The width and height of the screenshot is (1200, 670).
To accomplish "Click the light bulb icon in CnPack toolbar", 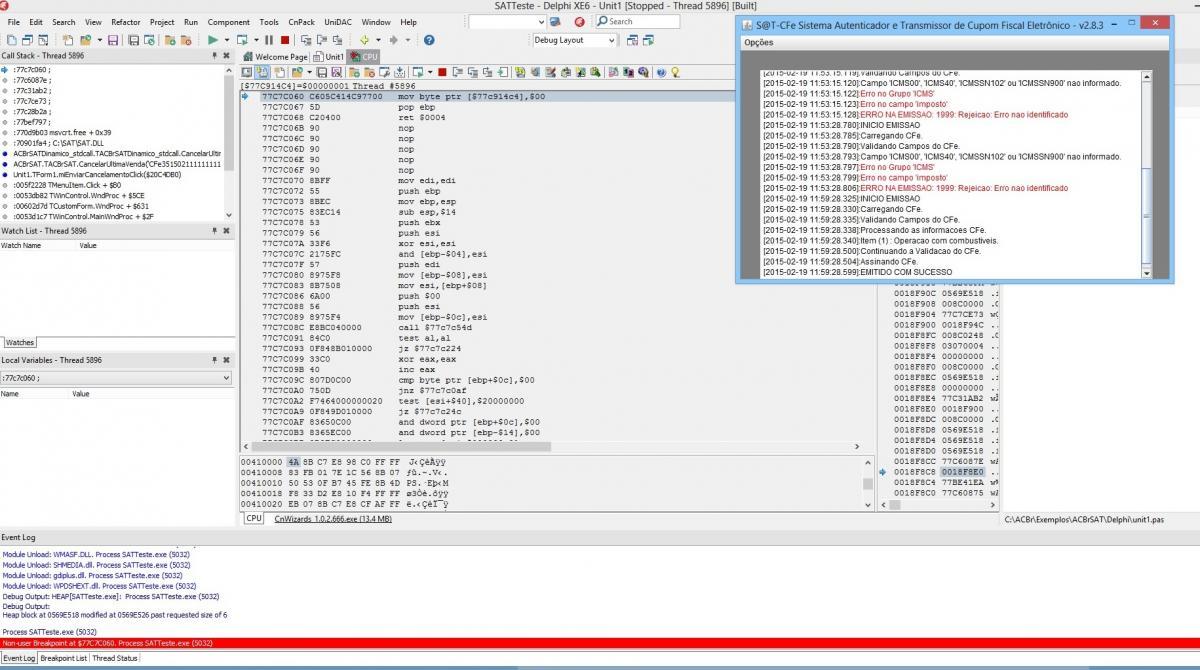I will [x=675, y=72].
